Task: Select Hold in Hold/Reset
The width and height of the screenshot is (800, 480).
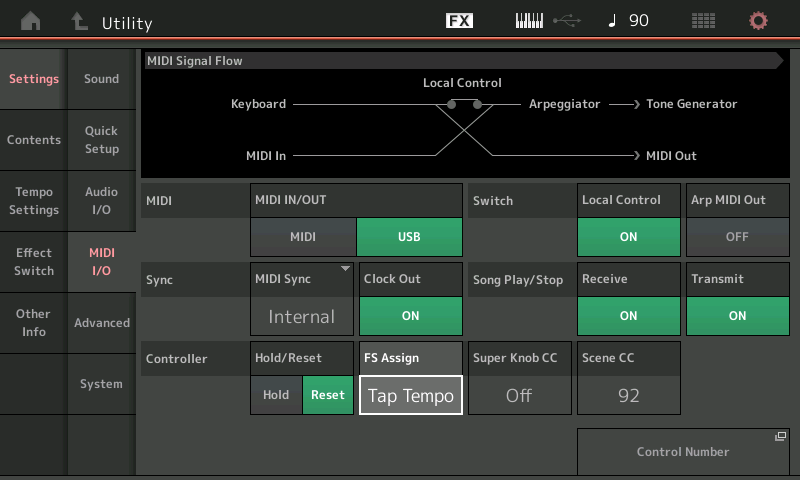Action: tap(276, 395)
